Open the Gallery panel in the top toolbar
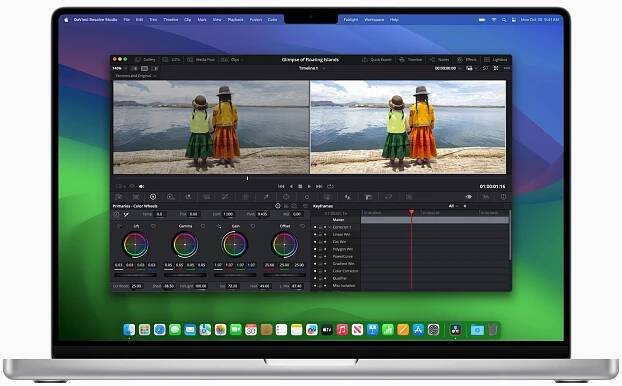 tap(145, 60)
